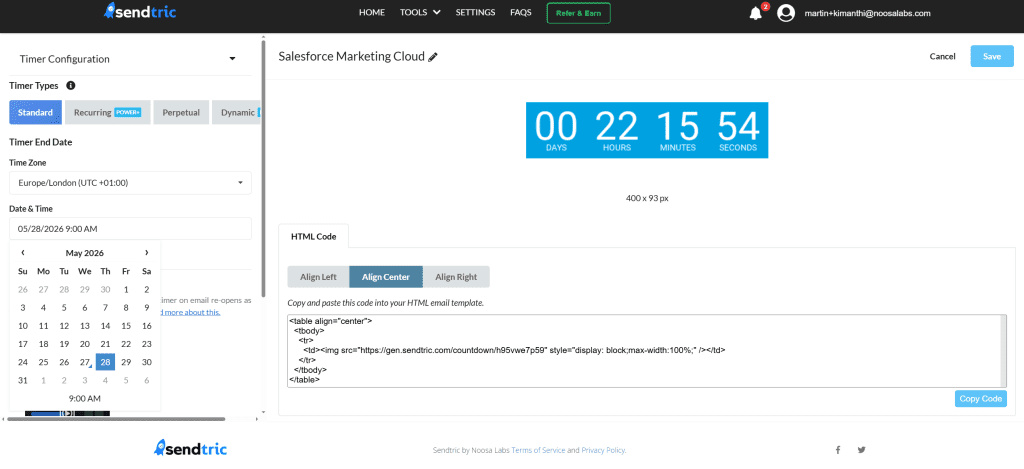
Task: Open the Privacy Policy link
Action: point(603,450)
